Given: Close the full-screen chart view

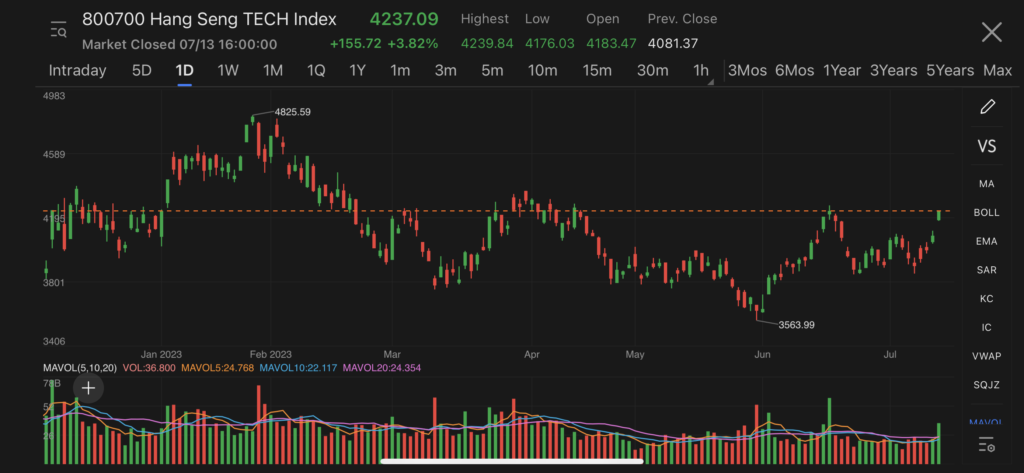Looking at the screenshot, I should 991,32.
